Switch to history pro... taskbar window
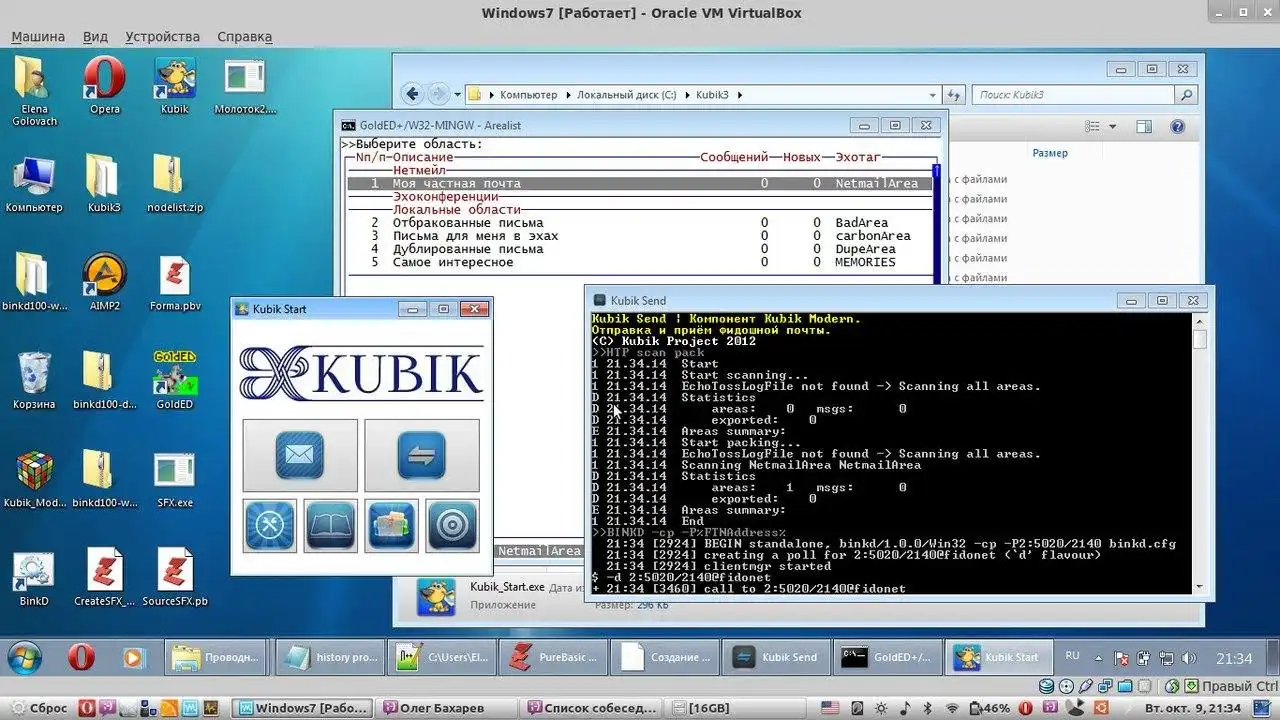The width and height of the screenshot is (1280, 720). 328,658
